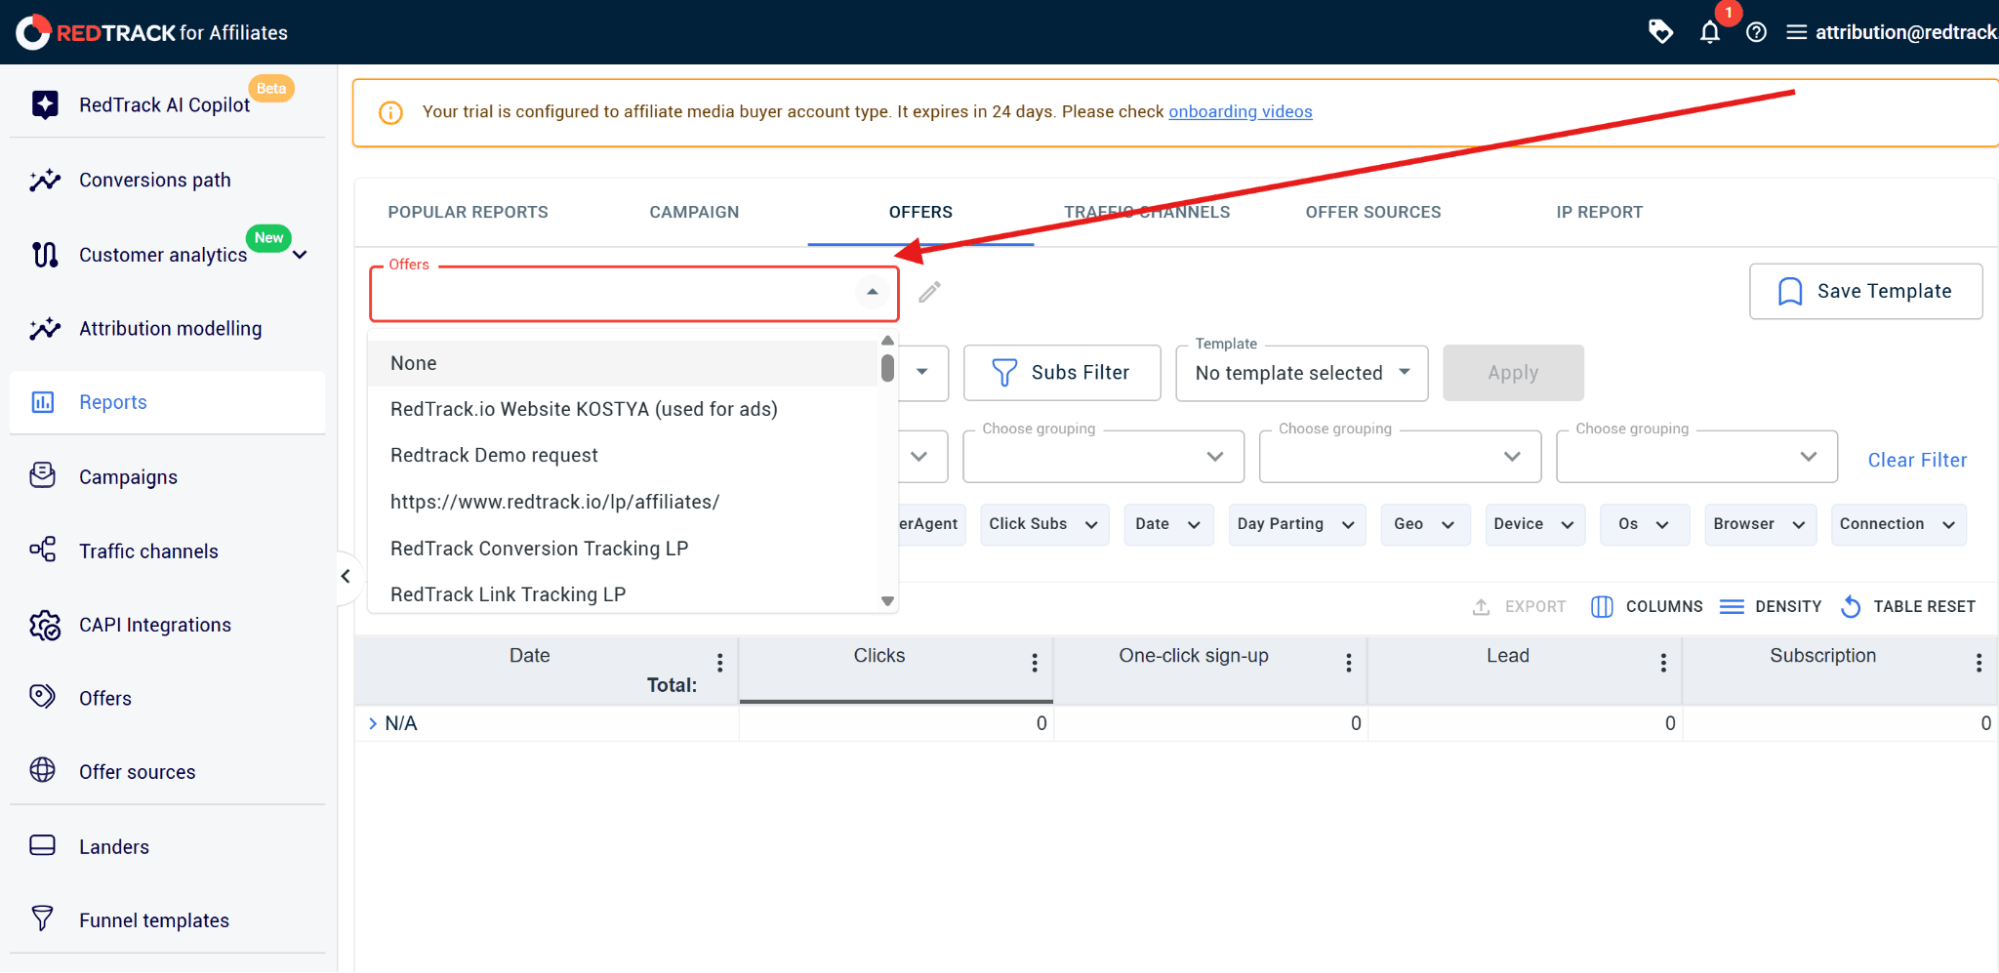Switch to the Traffic Channels tab

[x=1147, y=212]
